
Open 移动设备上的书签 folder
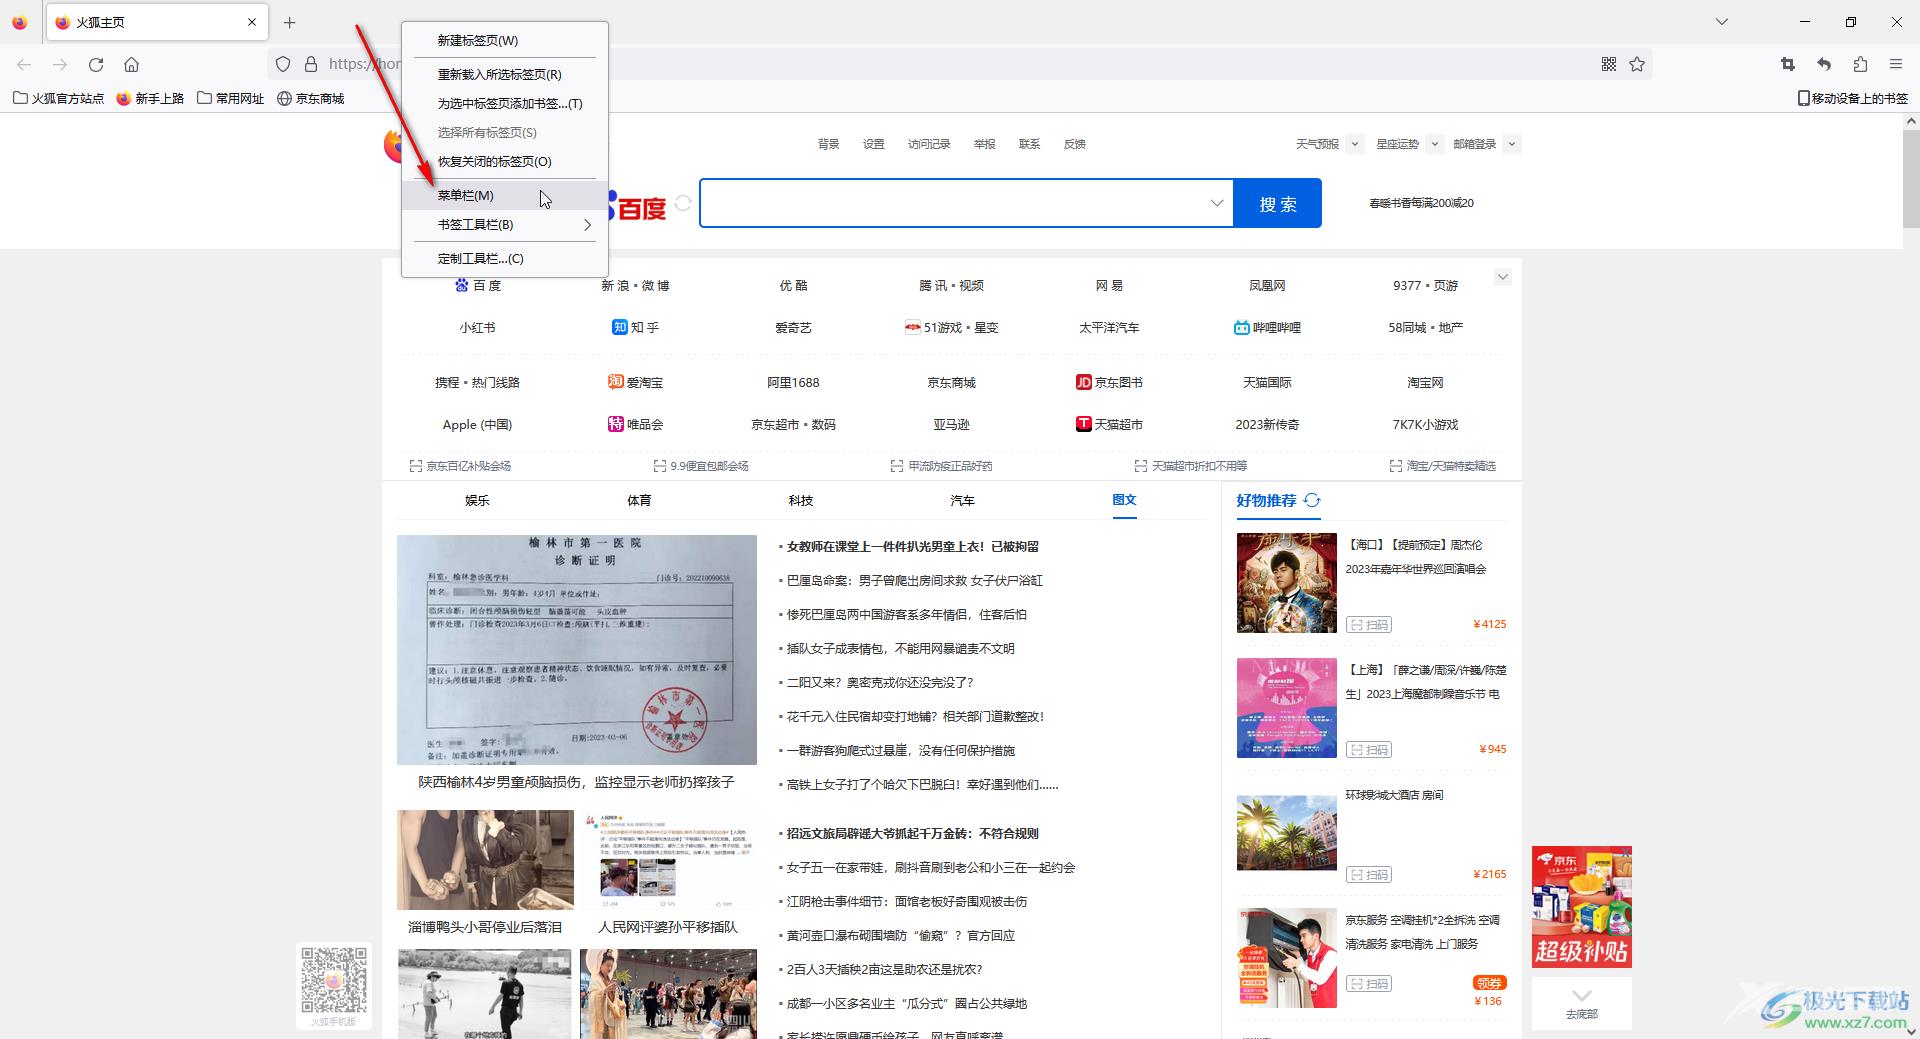(x=1853, y=98)
